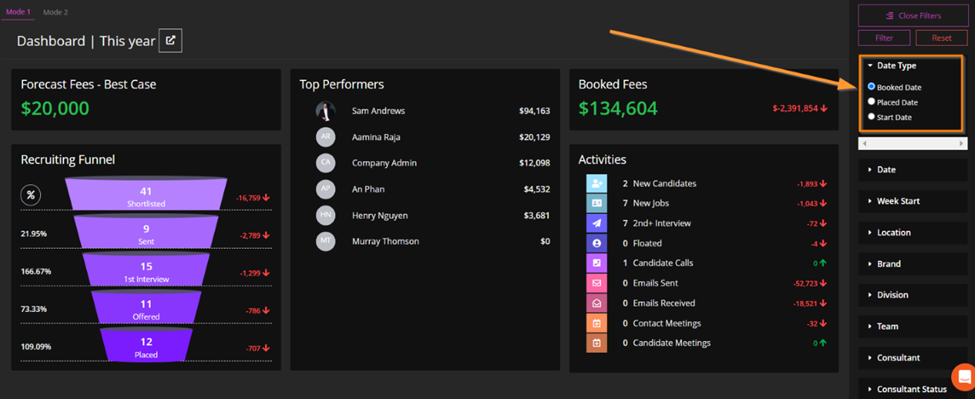
Task: Click Sam Andrews profile photo
Action: click(x=325, y=111)
